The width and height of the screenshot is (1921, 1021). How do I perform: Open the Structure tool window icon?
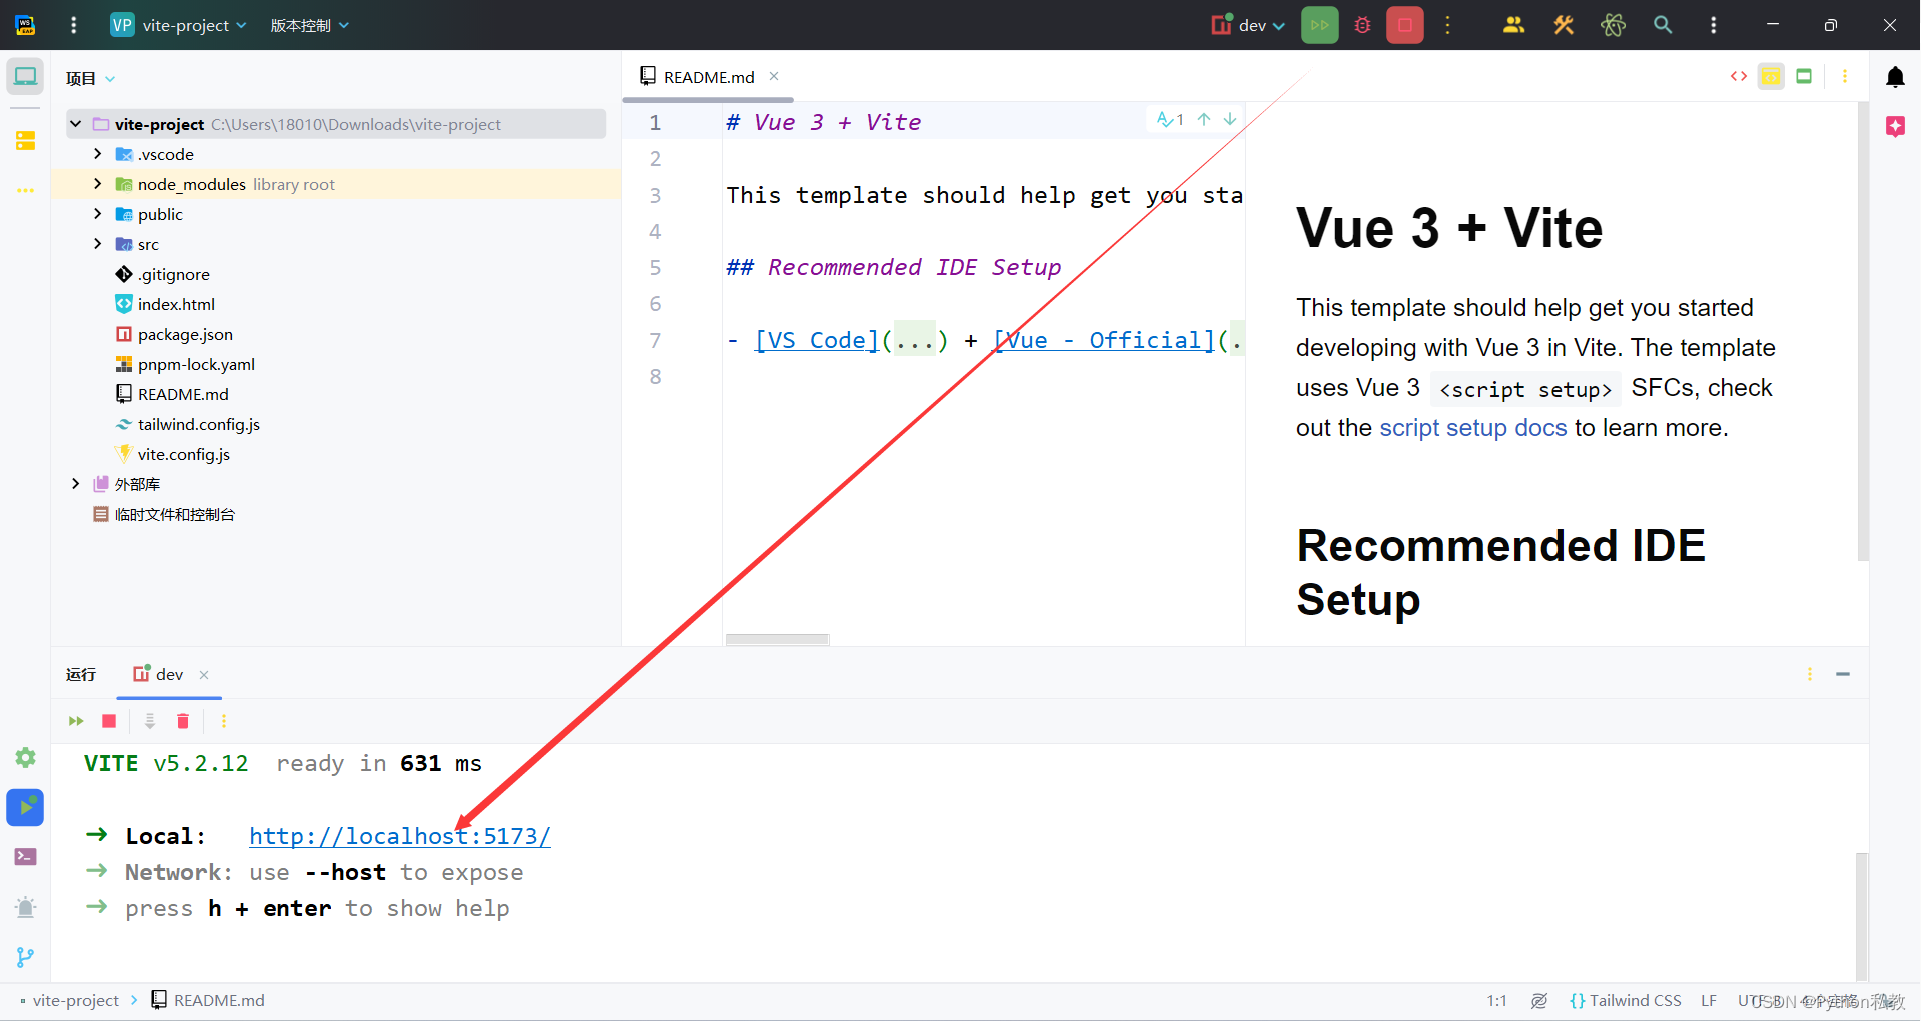25,141
